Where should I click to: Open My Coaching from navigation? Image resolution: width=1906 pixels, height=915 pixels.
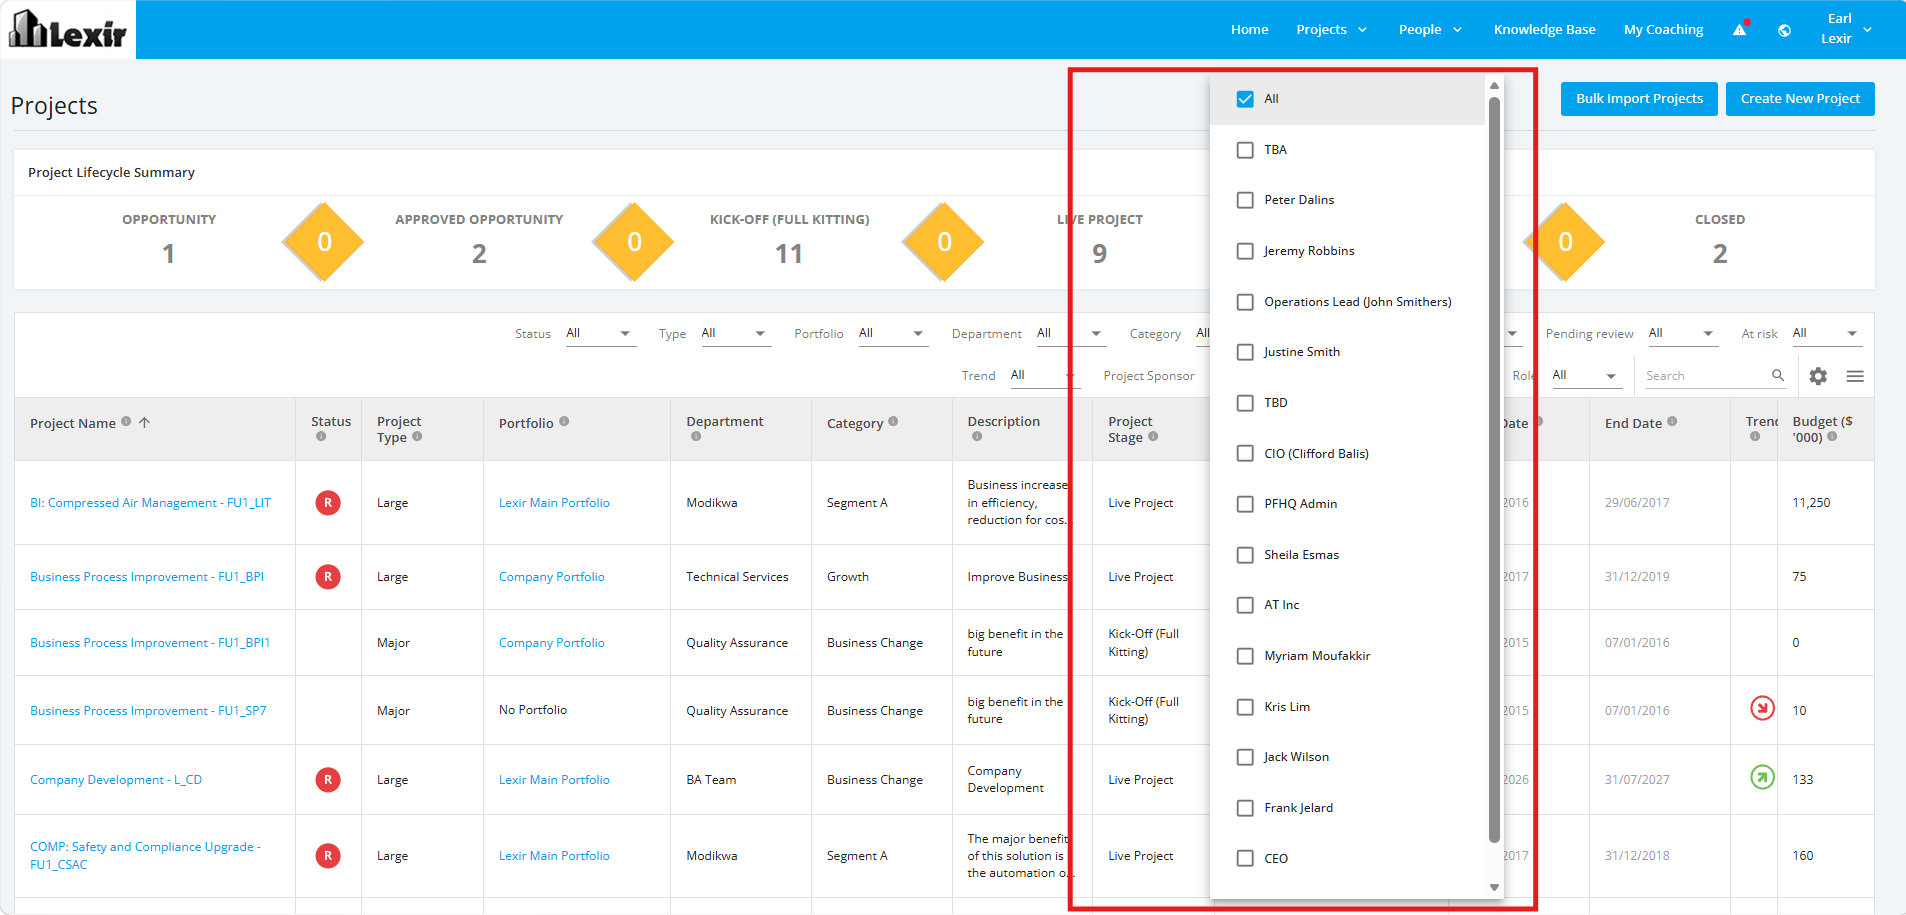coord(1664,30)
